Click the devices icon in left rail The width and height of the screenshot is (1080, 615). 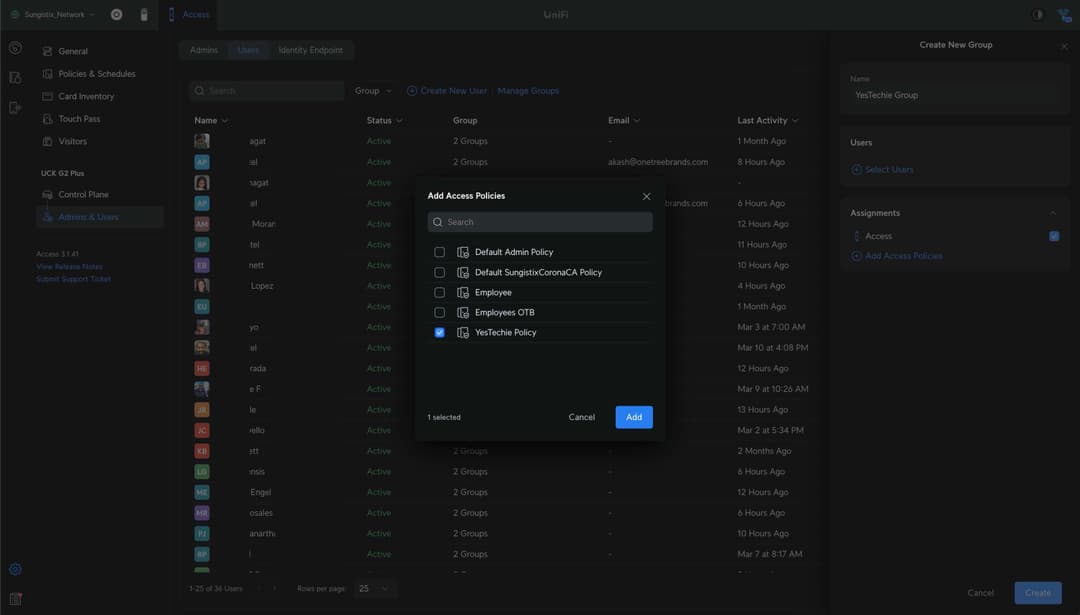click(x=15, y=78)
